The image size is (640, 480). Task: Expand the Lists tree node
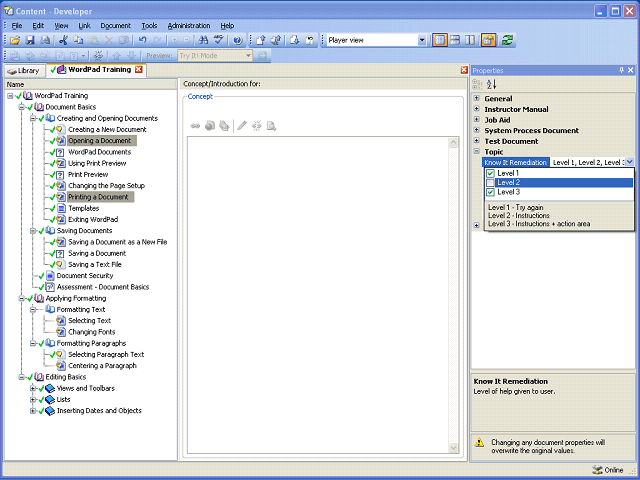(33, 399)
